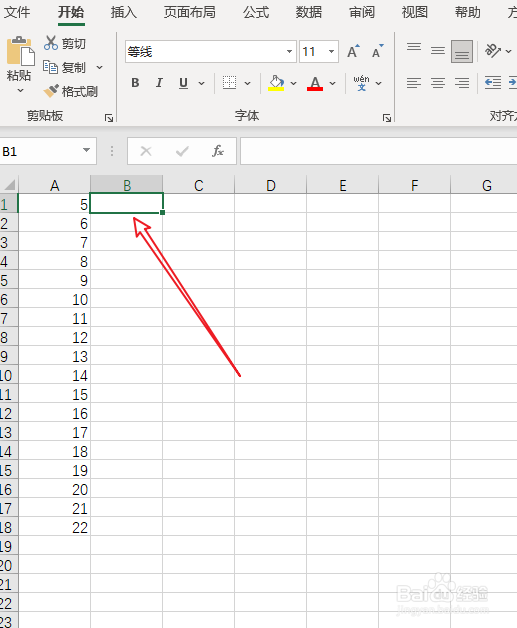
Task: Select the cell containing 16
Action: (54, 413)
